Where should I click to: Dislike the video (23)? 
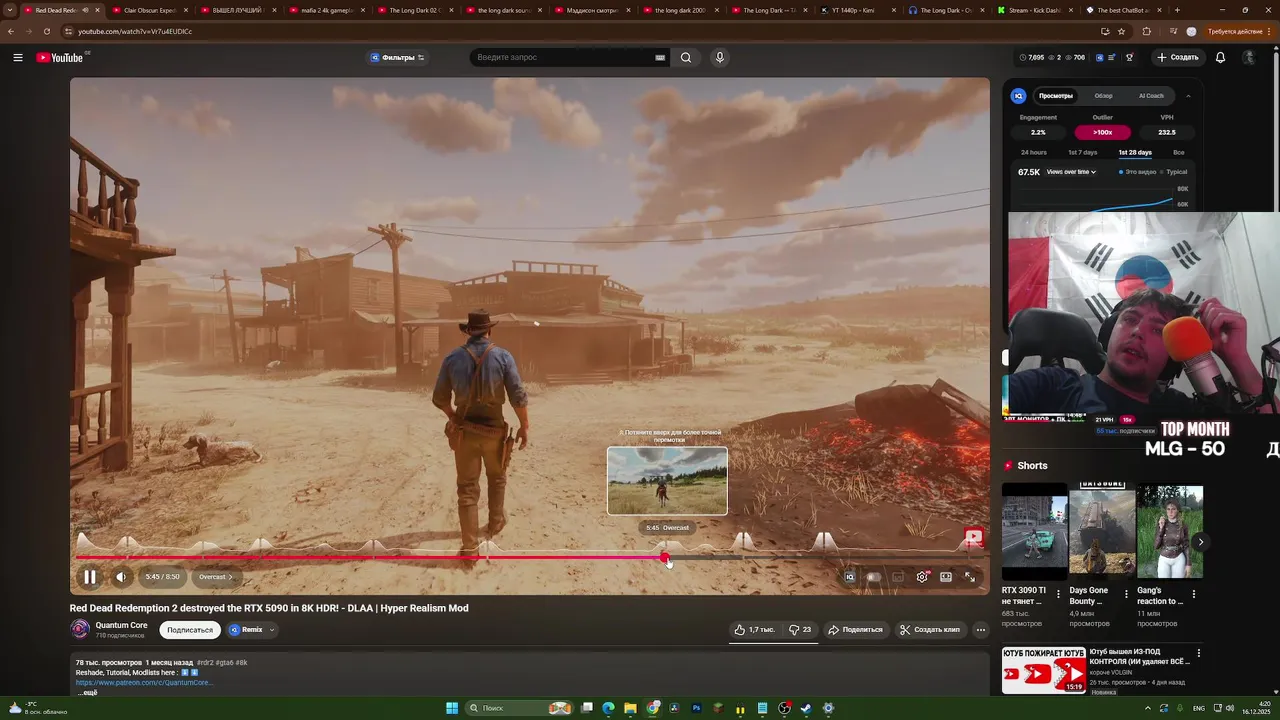800,630
